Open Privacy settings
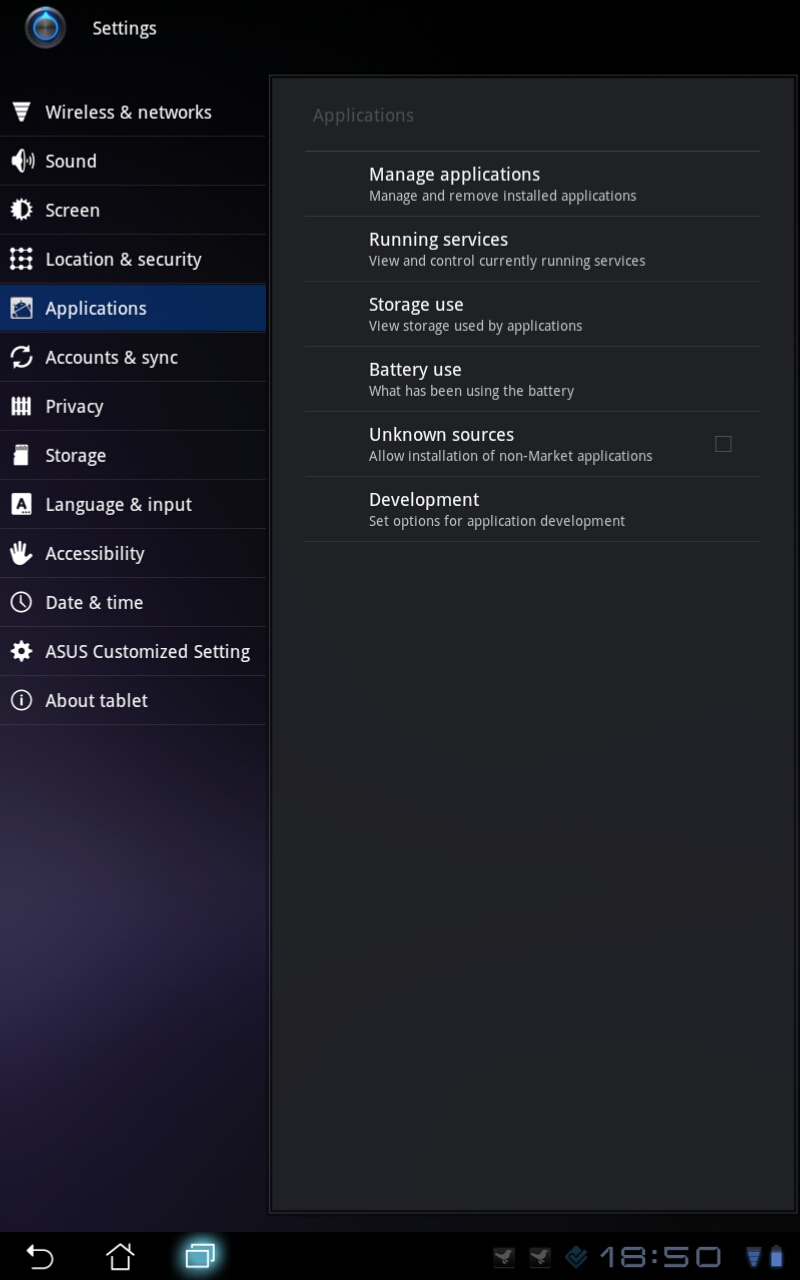The width and height of the screenshot is (800, 1280). [x=133, y=406]
